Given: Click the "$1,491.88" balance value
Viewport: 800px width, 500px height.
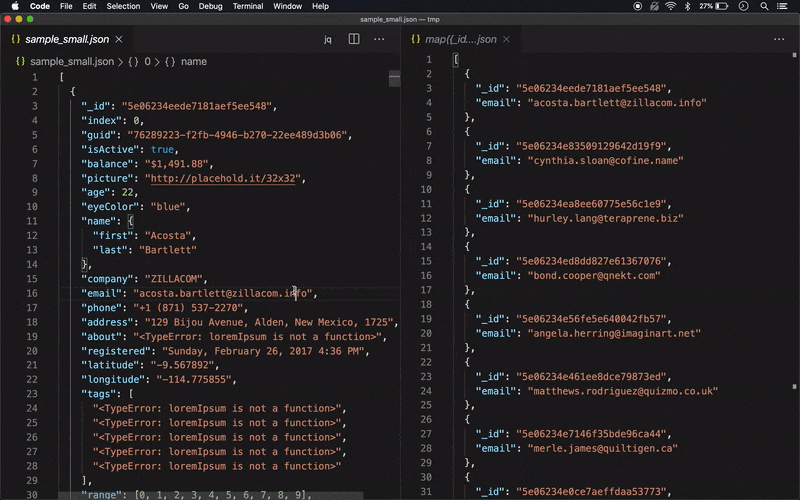Looking at the screenshot, I should [x=177, y=164].
